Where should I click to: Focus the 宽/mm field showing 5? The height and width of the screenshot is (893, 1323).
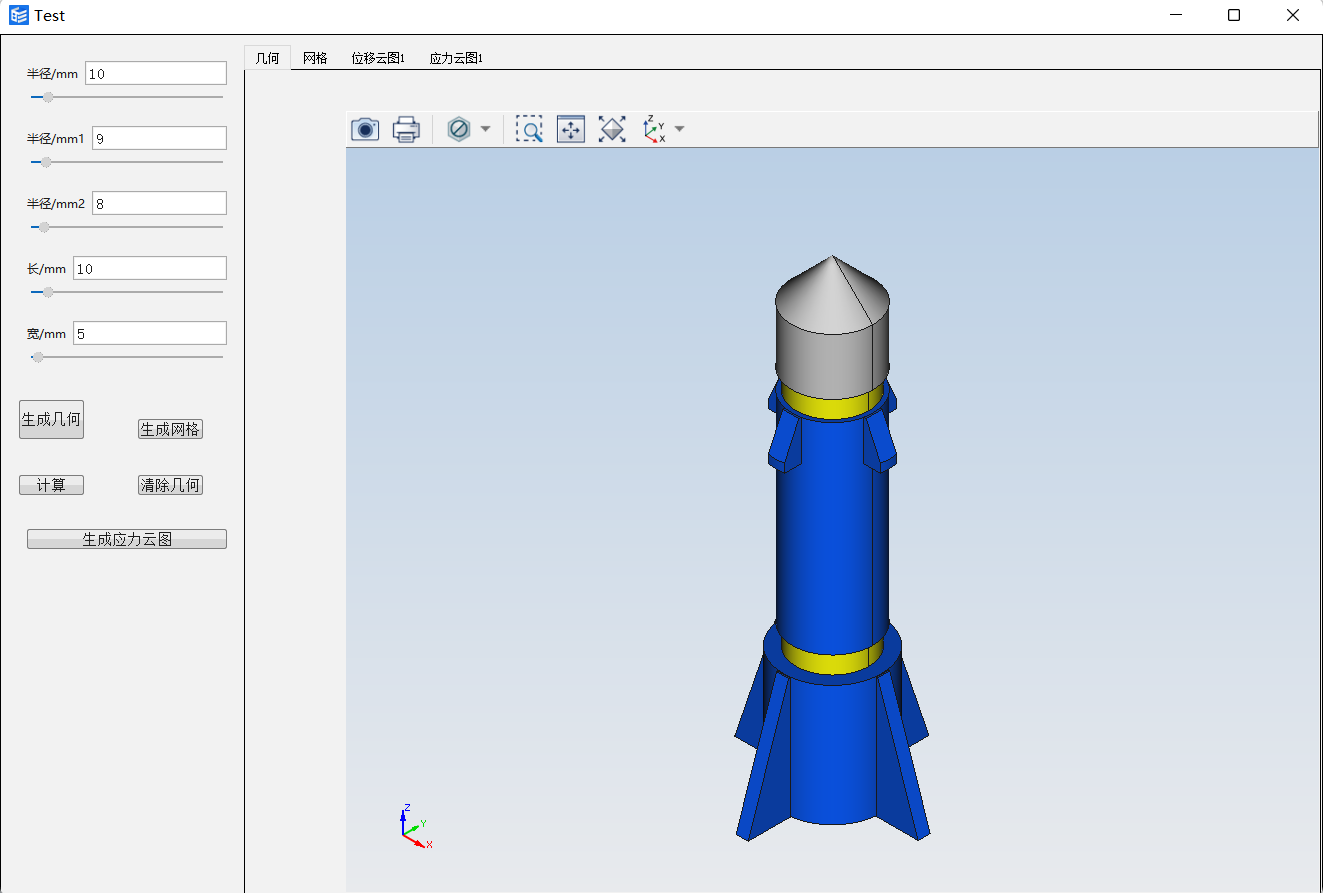(150, 333)
